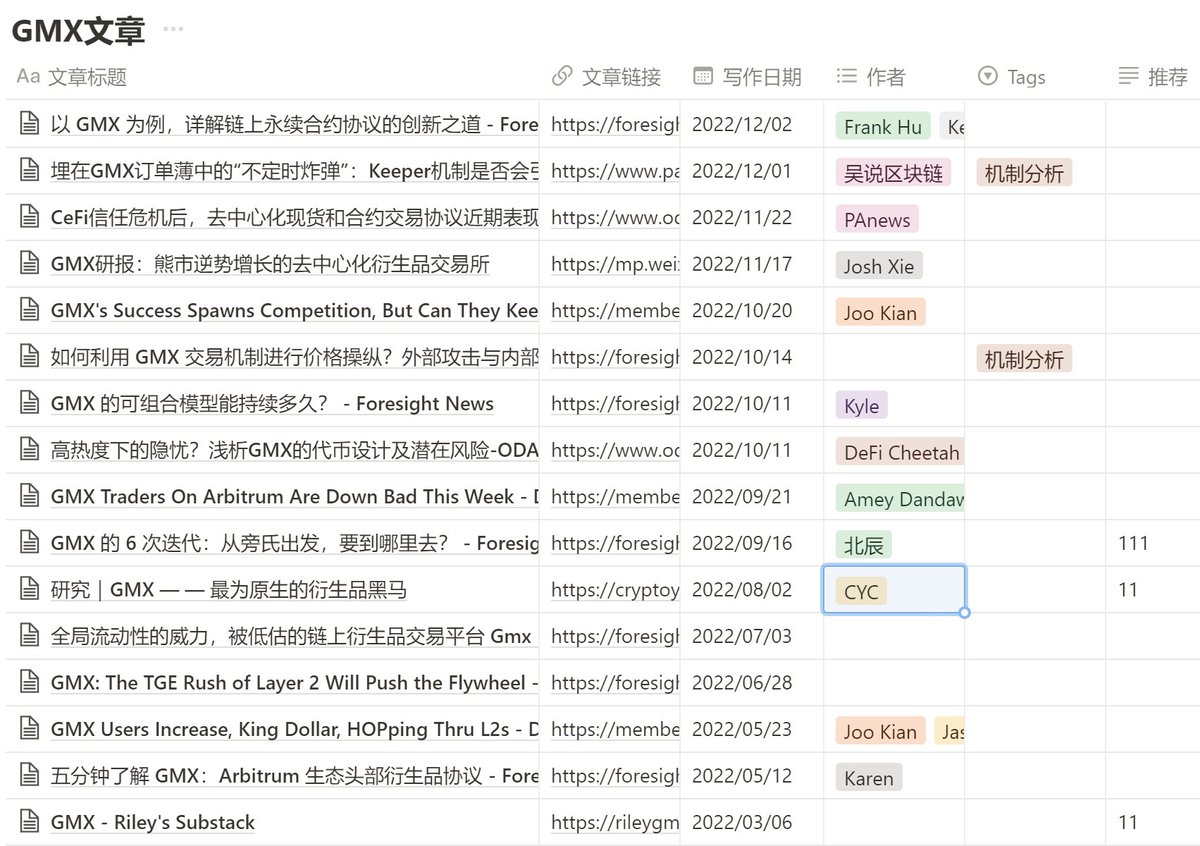This screenshot has width=1200, height=846.
Task: Click page icon of 如何利用 GMX 交易机制 row
Action: [30, 357]
